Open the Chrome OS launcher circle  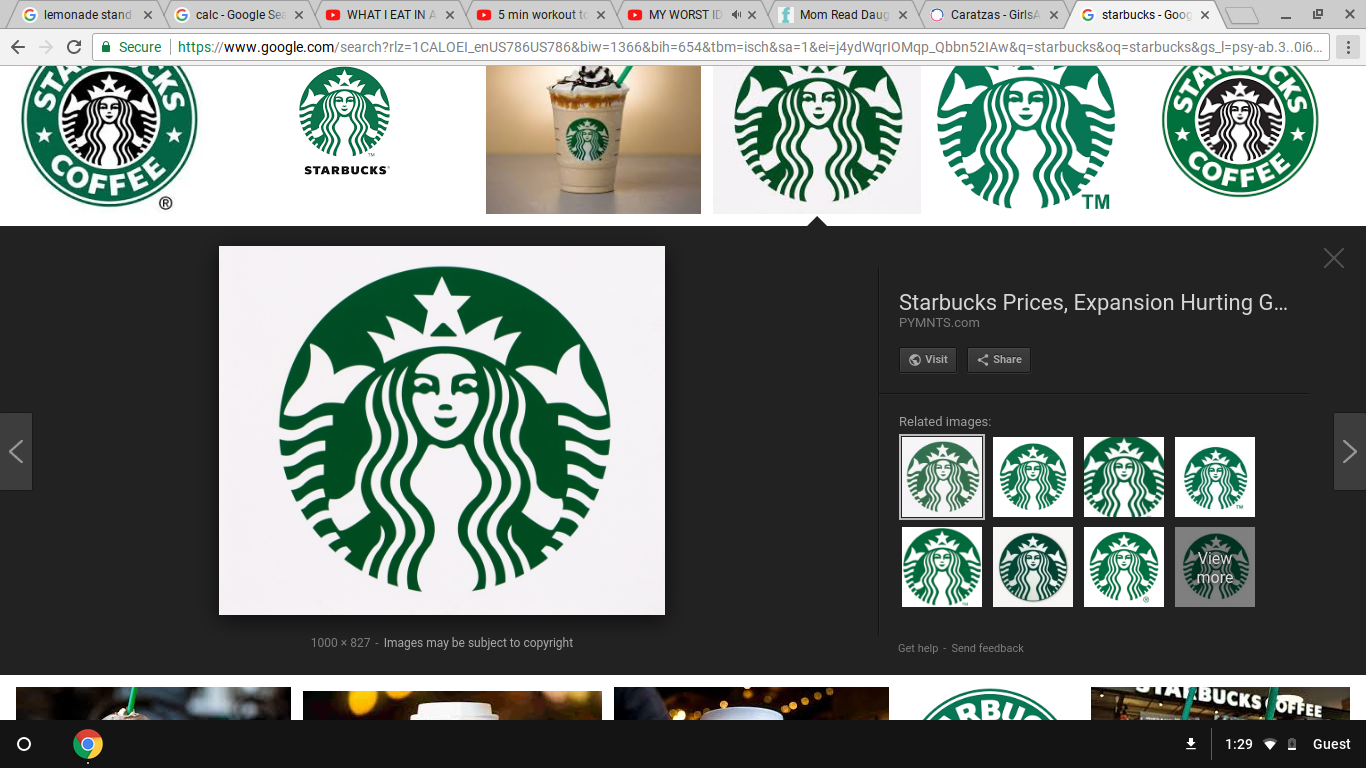(x=24, y=744)
